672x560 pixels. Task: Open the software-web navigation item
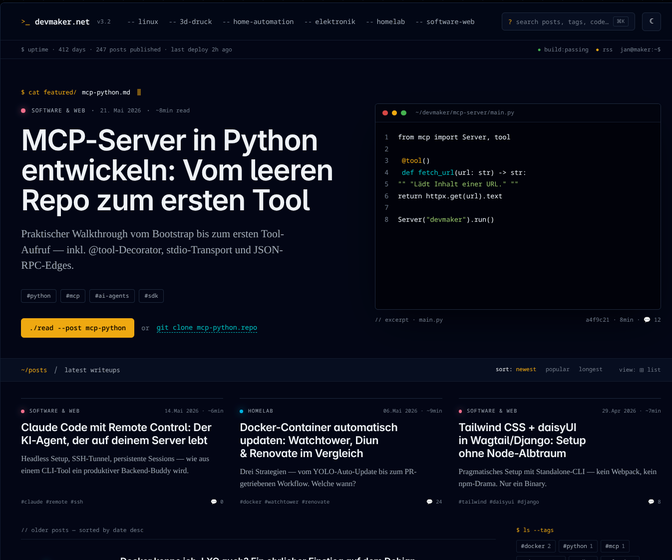pyautogui.click(x=445, y=22)
